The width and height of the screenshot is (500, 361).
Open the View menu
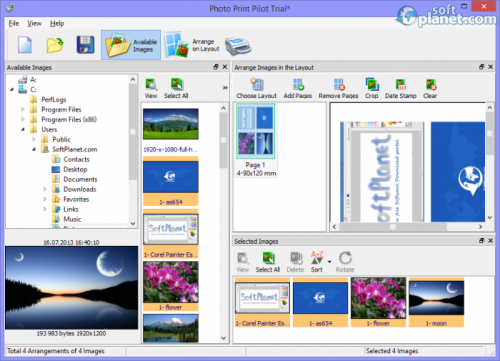point(34,23)
